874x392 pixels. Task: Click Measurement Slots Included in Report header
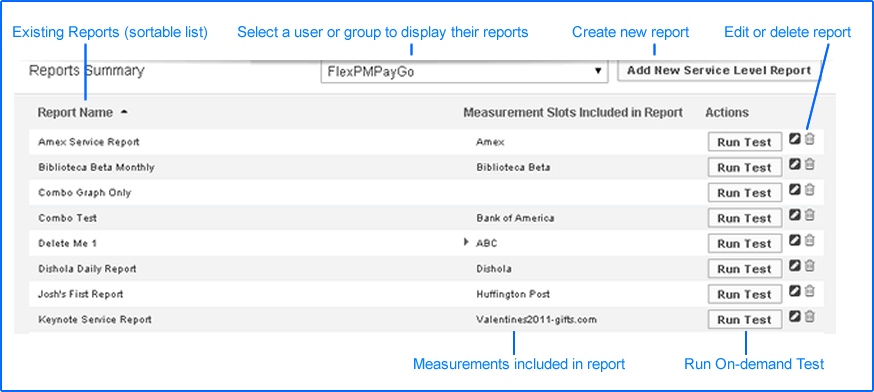tap(573, 113)
